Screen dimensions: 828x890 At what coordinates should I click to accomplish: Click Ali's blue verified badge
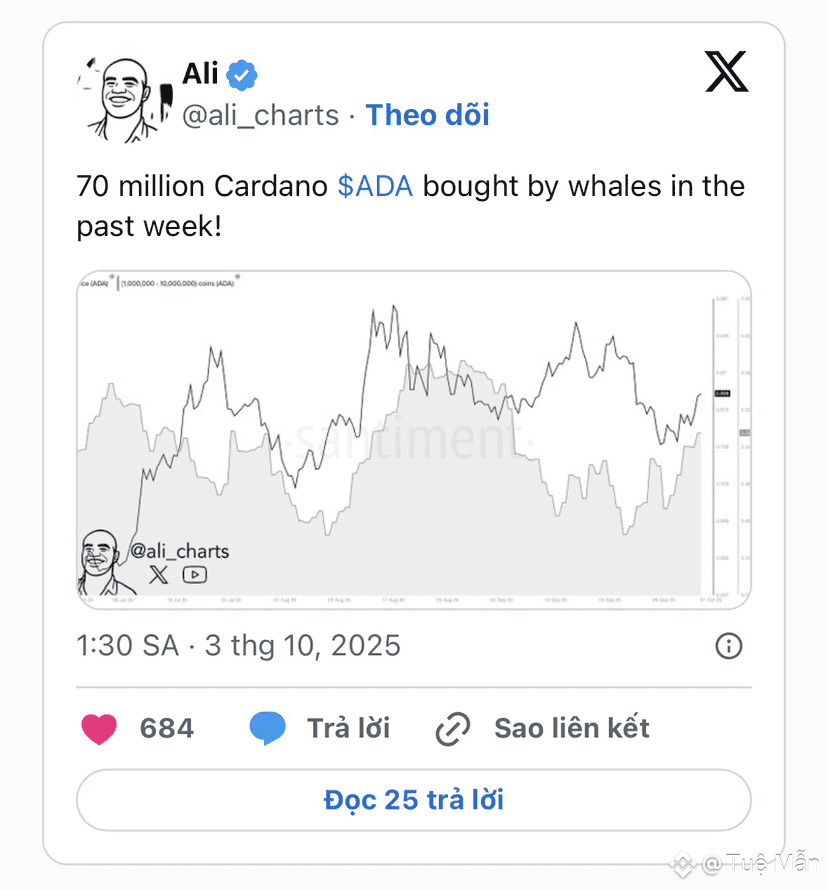pyautogui.click(x=242, y=73)
